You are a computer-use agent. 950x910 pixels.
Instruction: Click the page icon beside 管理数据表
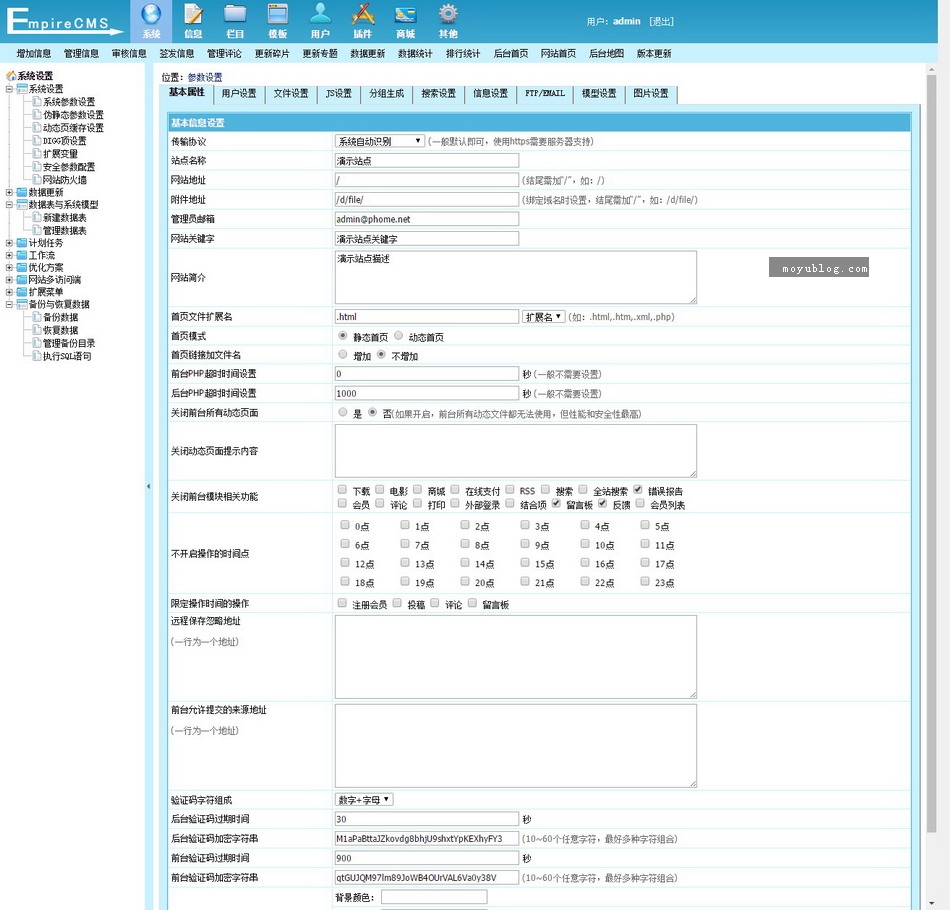[x=37, y=230]
